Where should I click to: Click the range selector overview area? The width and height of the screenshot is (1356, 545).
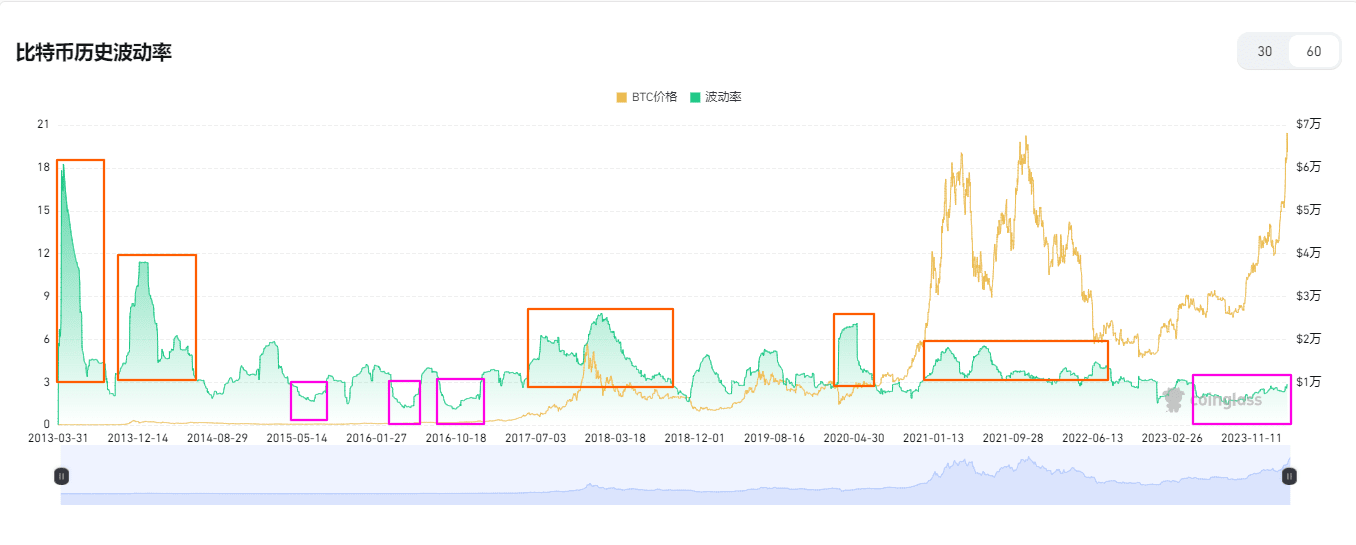[x=675, y=476]
